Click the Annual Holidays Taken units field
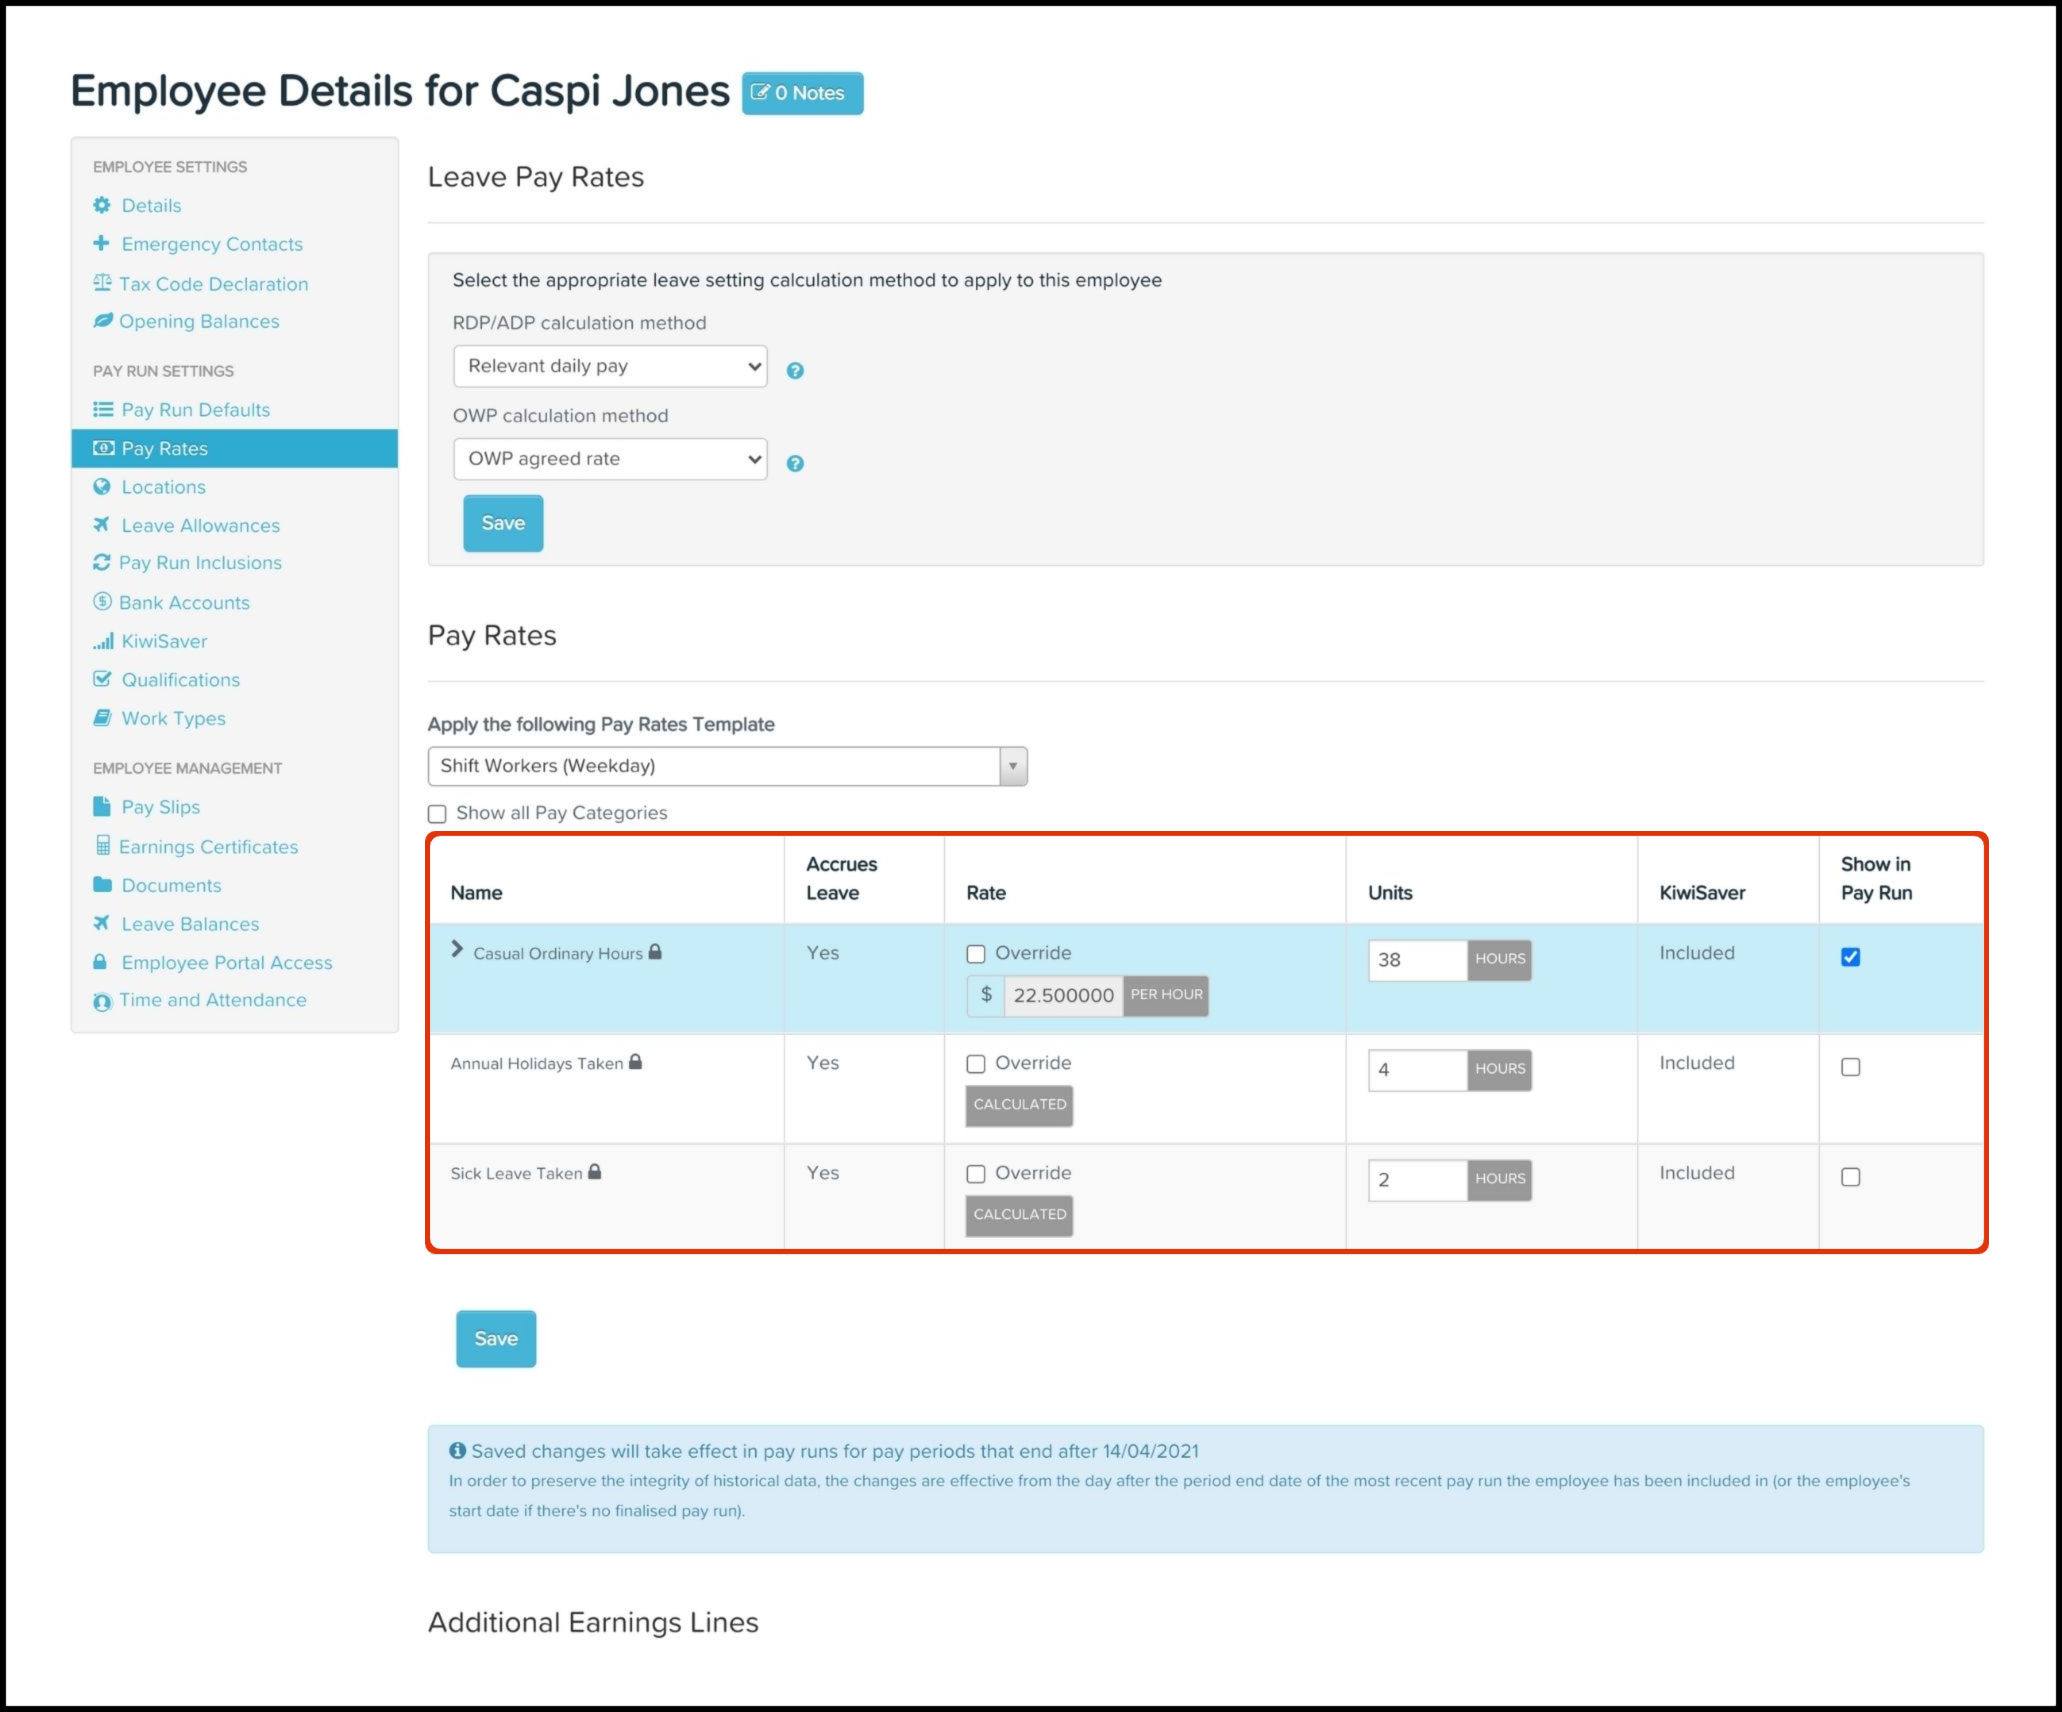 coord(1416,1070)
